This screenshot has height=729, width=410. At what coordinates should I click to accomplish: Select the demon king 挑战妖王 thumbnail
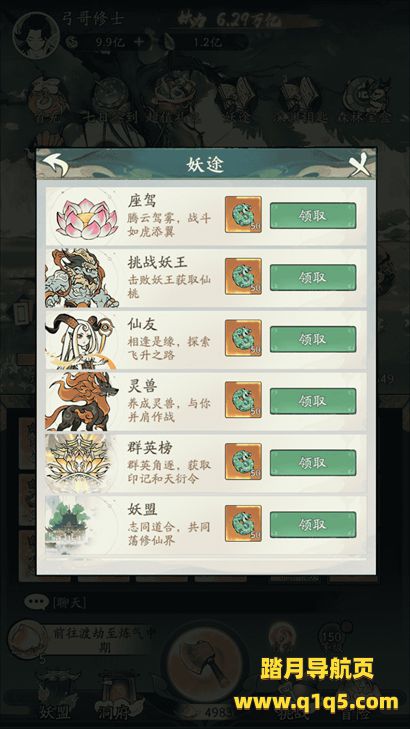tap(81, 278)
